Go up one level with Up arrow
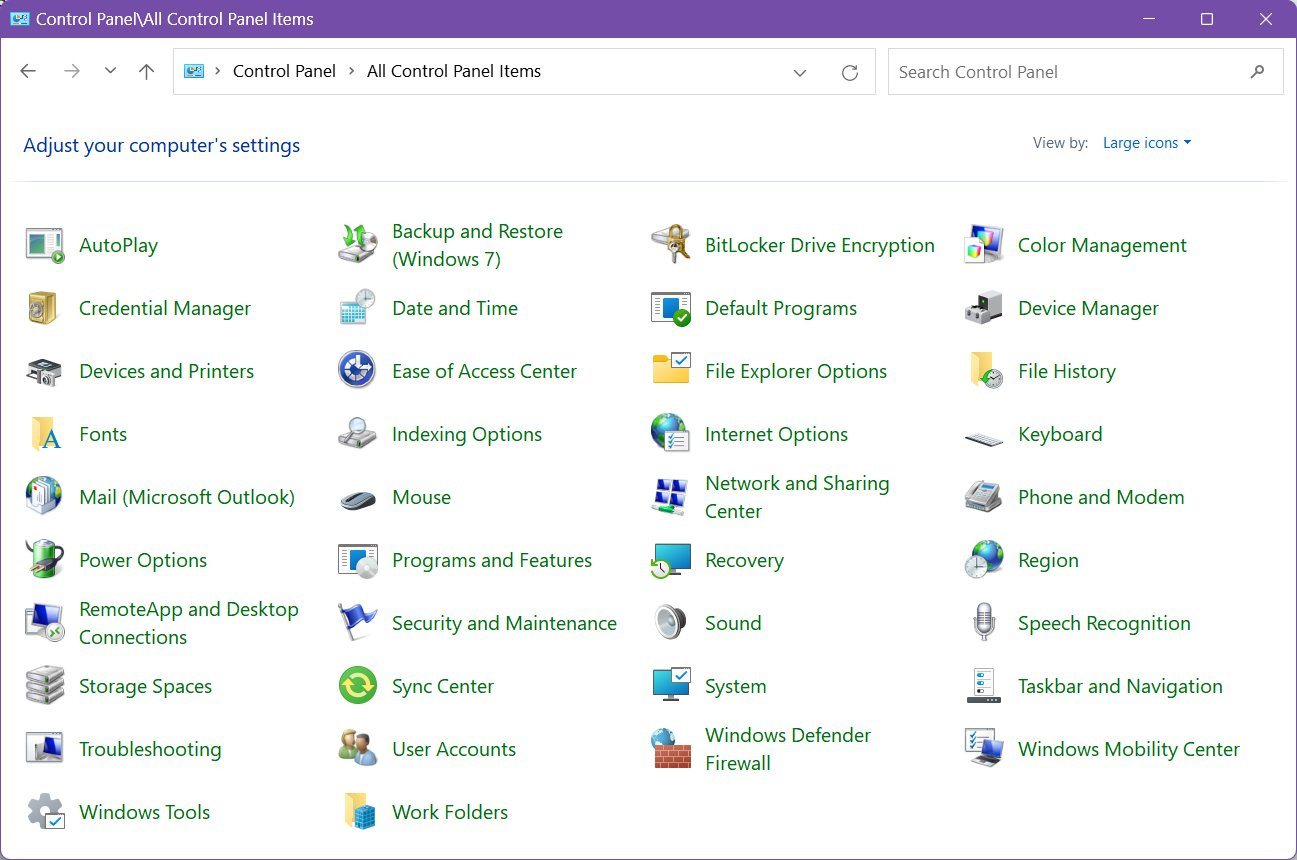 pos(147,71)
